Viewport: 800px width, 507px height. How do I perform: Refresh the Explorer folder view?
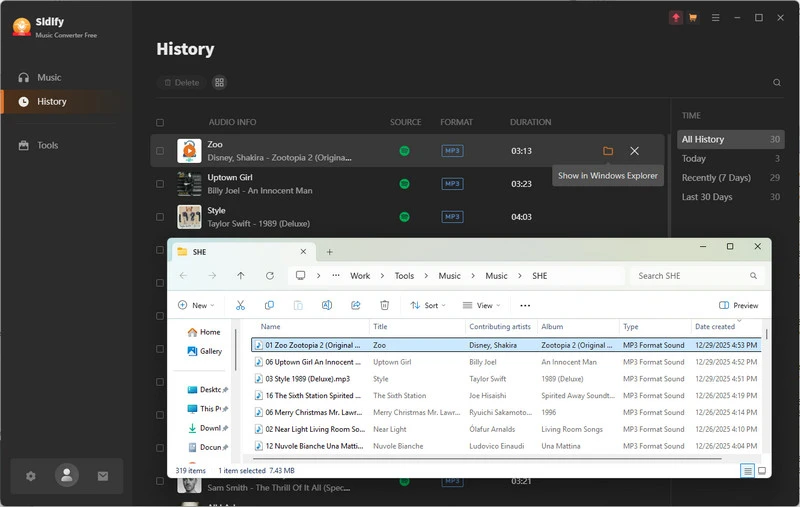tap(269, 275)
